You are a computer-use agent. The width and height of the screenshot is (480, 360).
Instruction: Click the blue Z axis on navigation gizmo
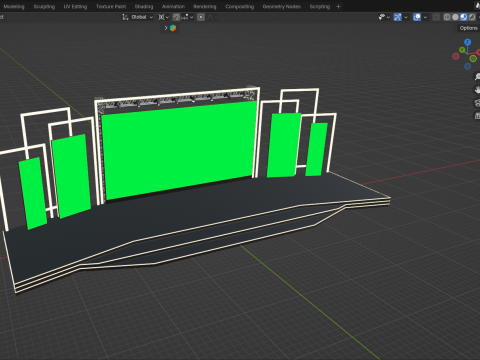click(467, 42)
